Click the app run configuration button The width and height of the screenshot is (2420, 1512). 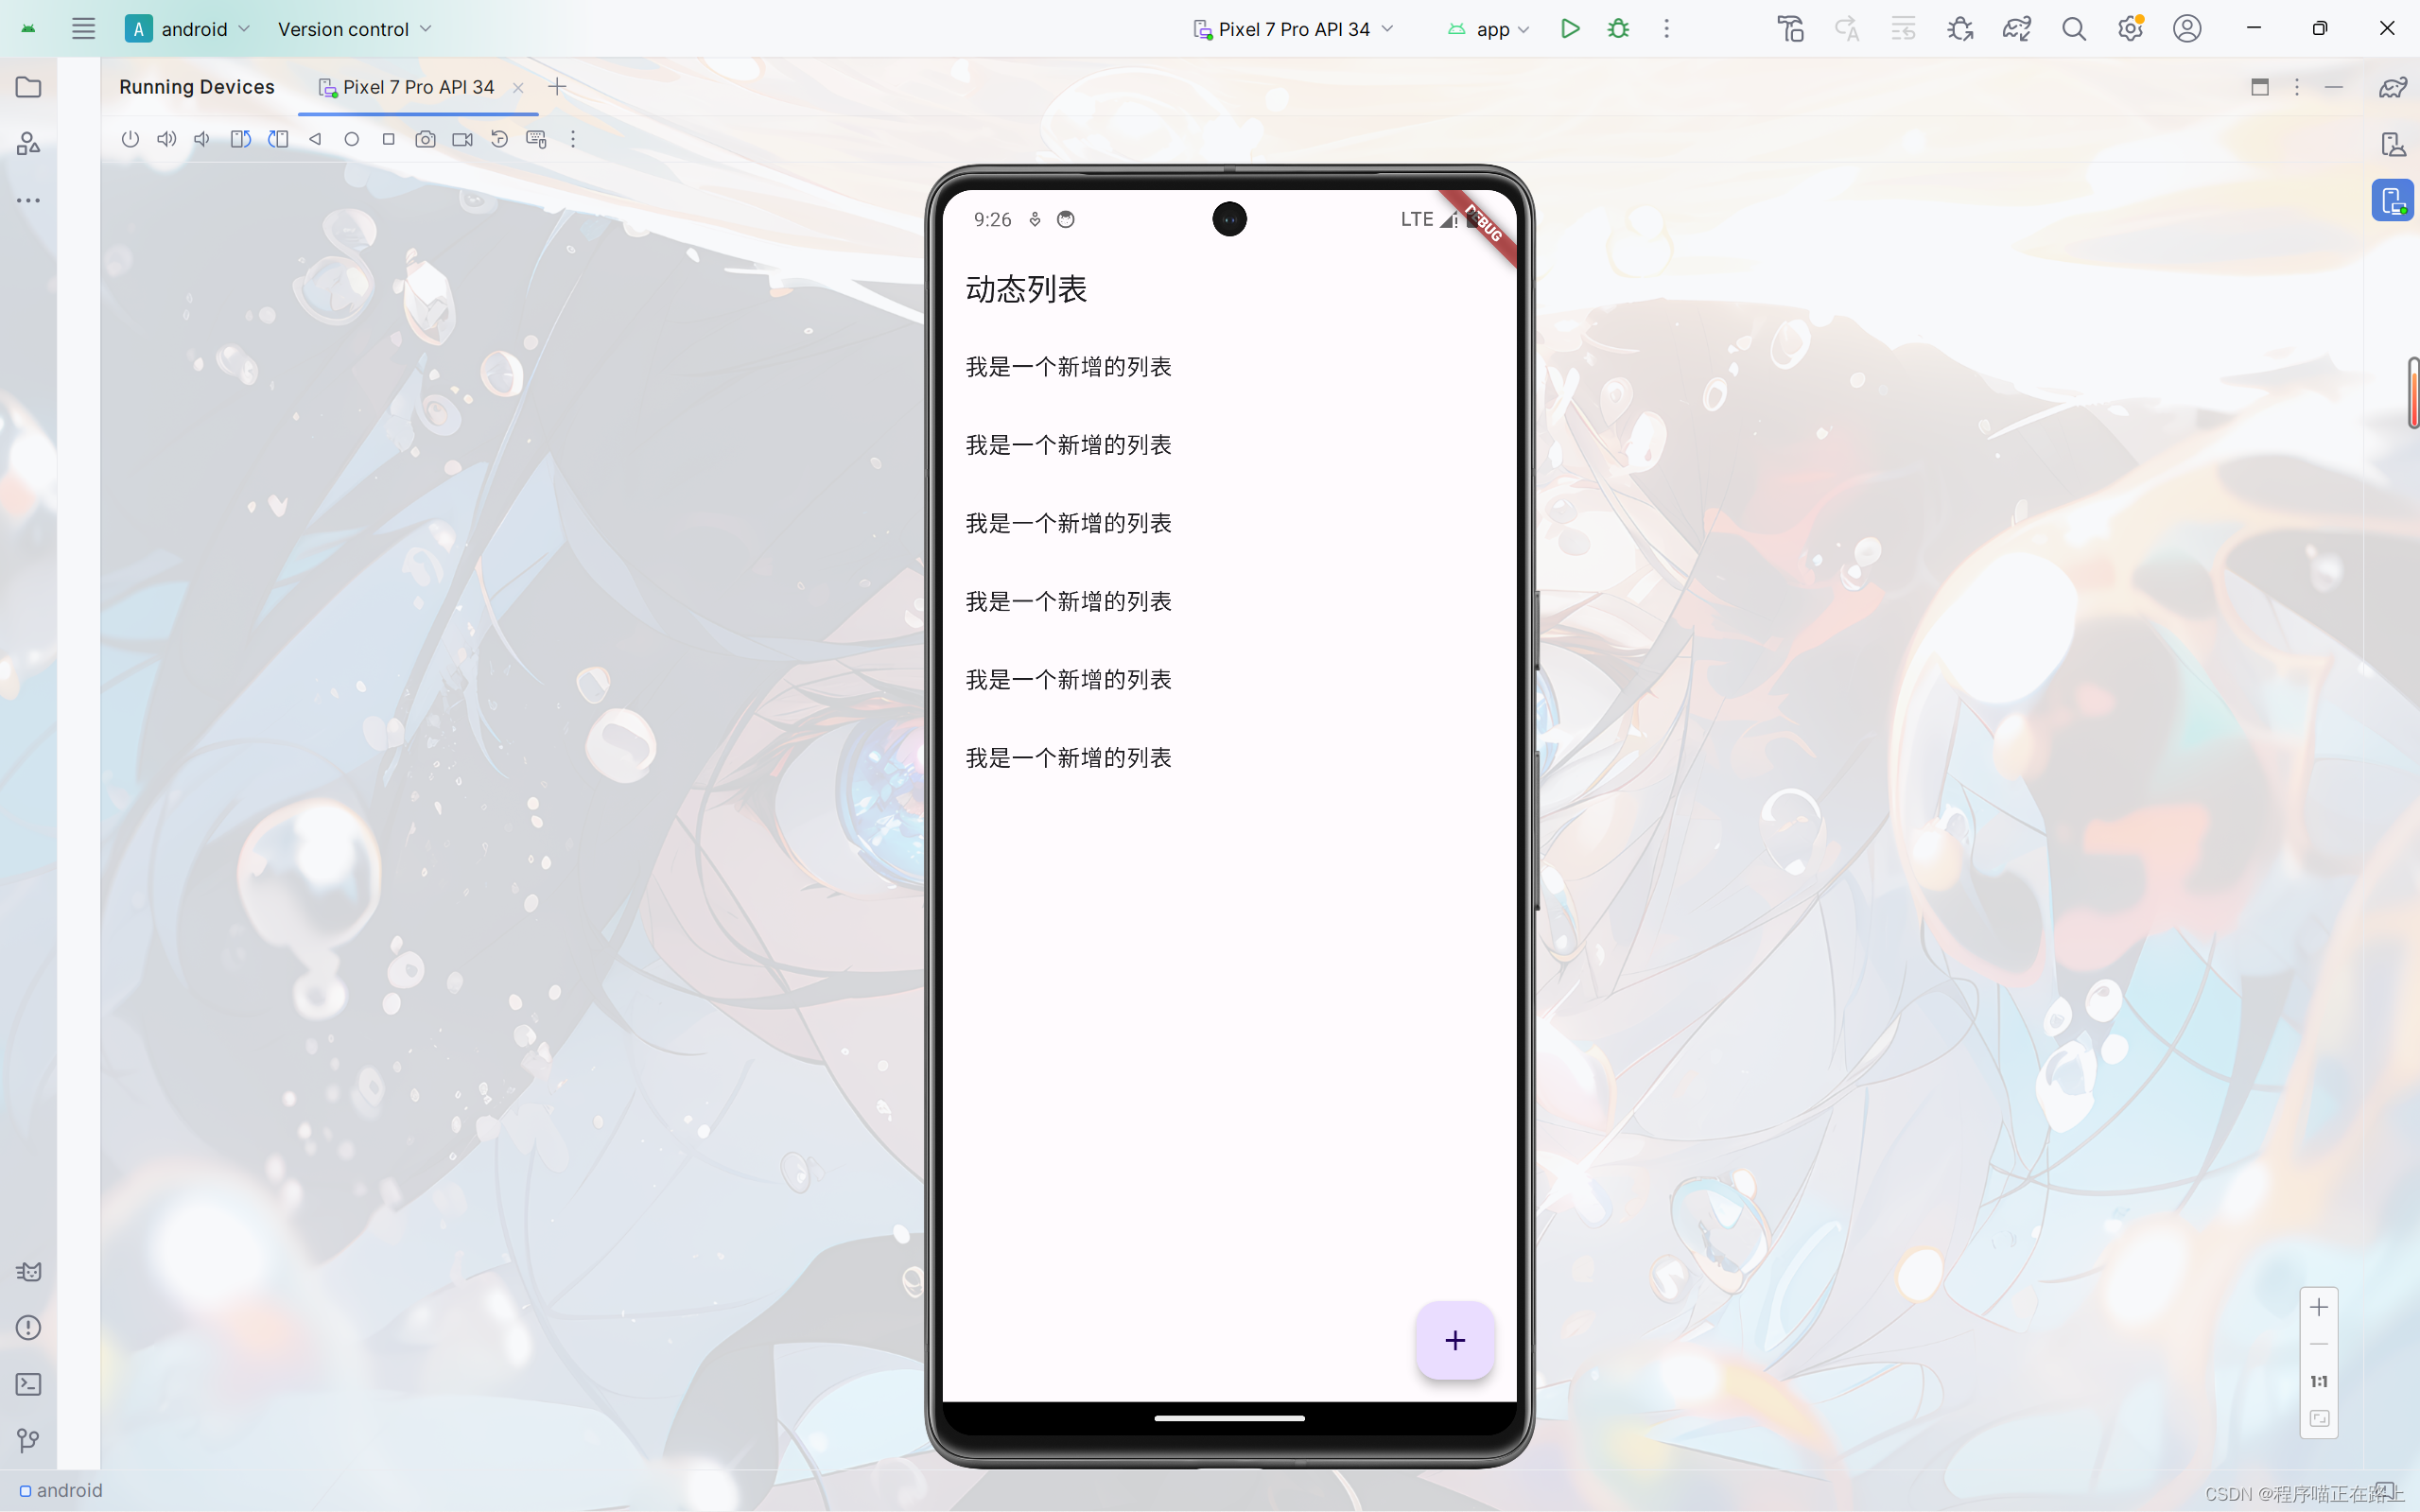(1489, 27)
